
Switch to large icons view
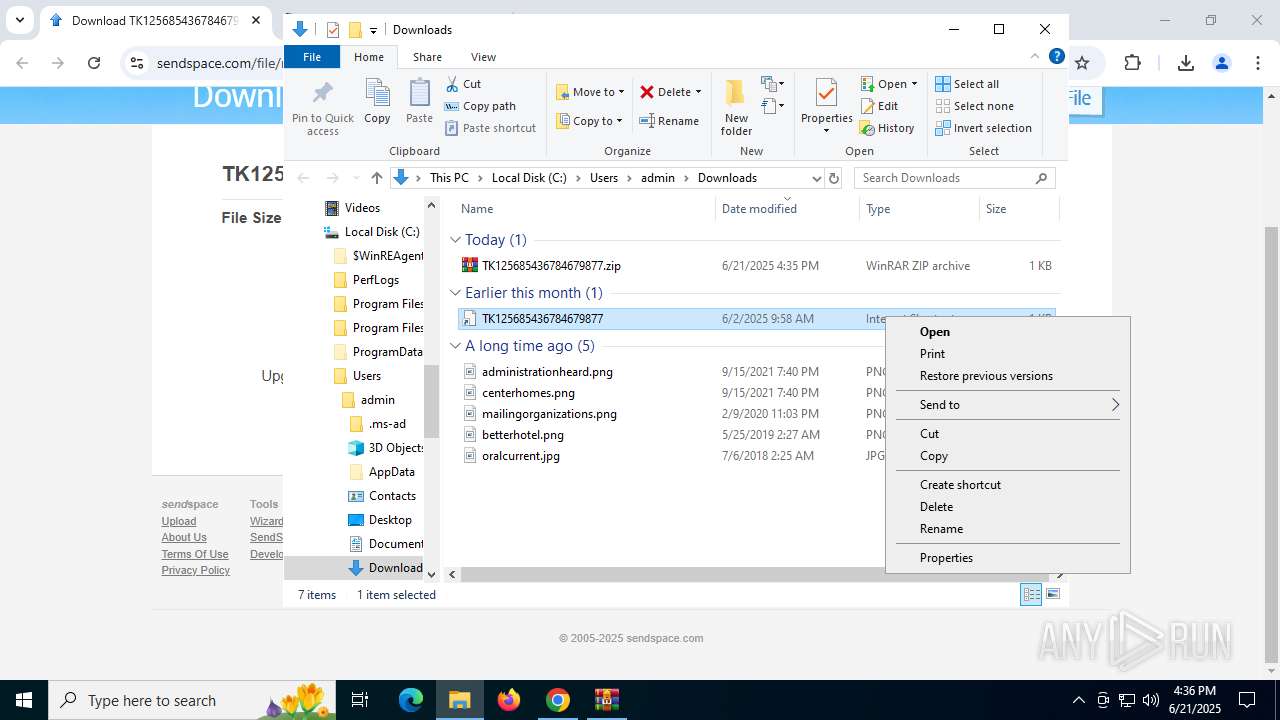(x=1053, y=595)
